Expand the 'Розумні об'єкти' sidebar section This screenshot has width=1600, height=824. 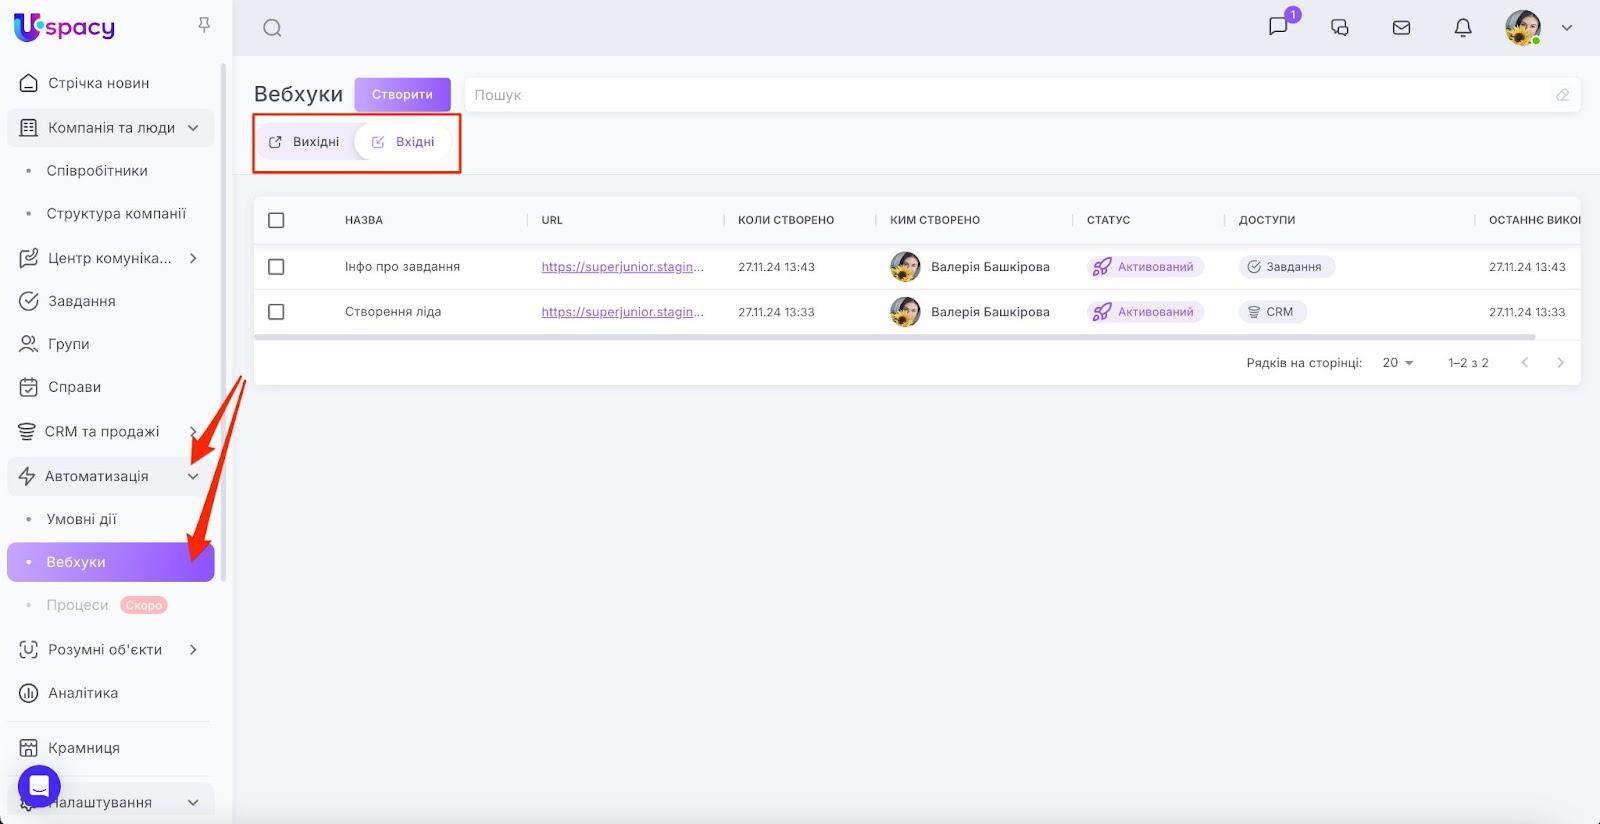(193, 650)
